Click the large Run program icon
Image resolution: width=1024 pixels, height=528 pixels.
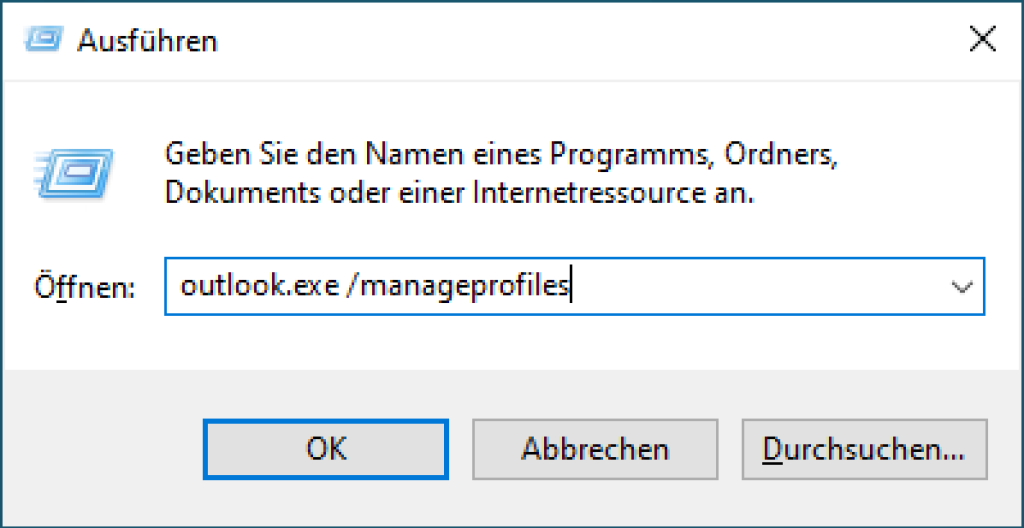tap(72, 173)
